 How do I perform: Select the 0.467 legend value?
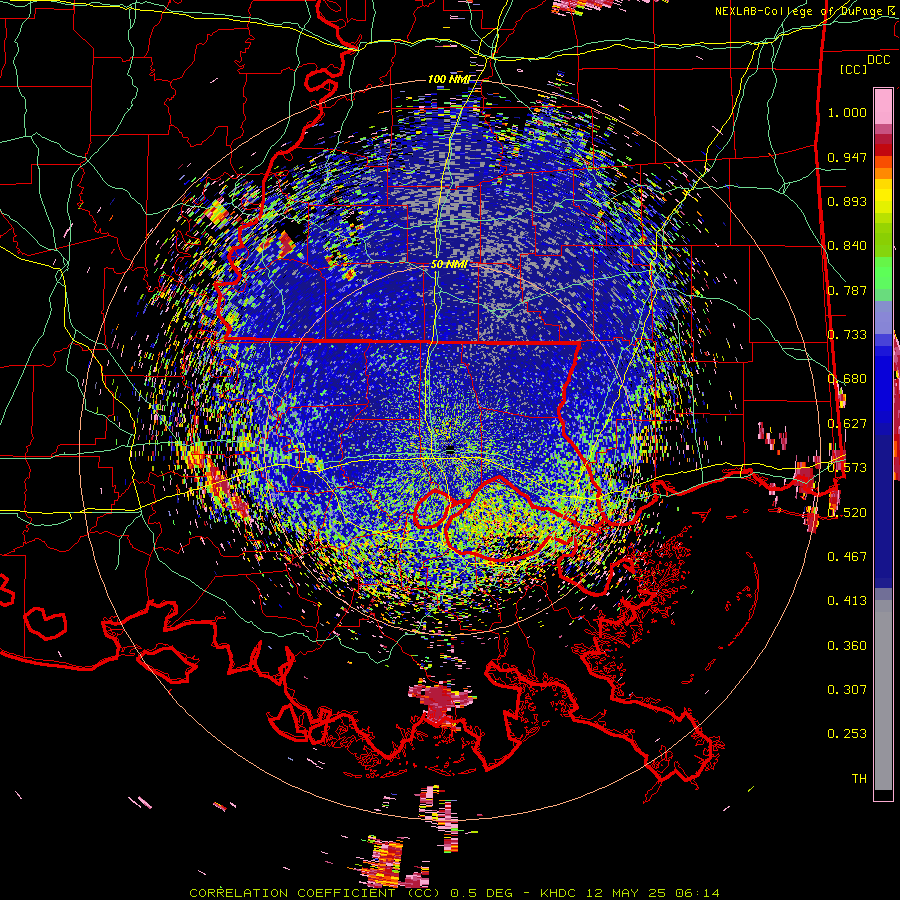tap(847, 556)
